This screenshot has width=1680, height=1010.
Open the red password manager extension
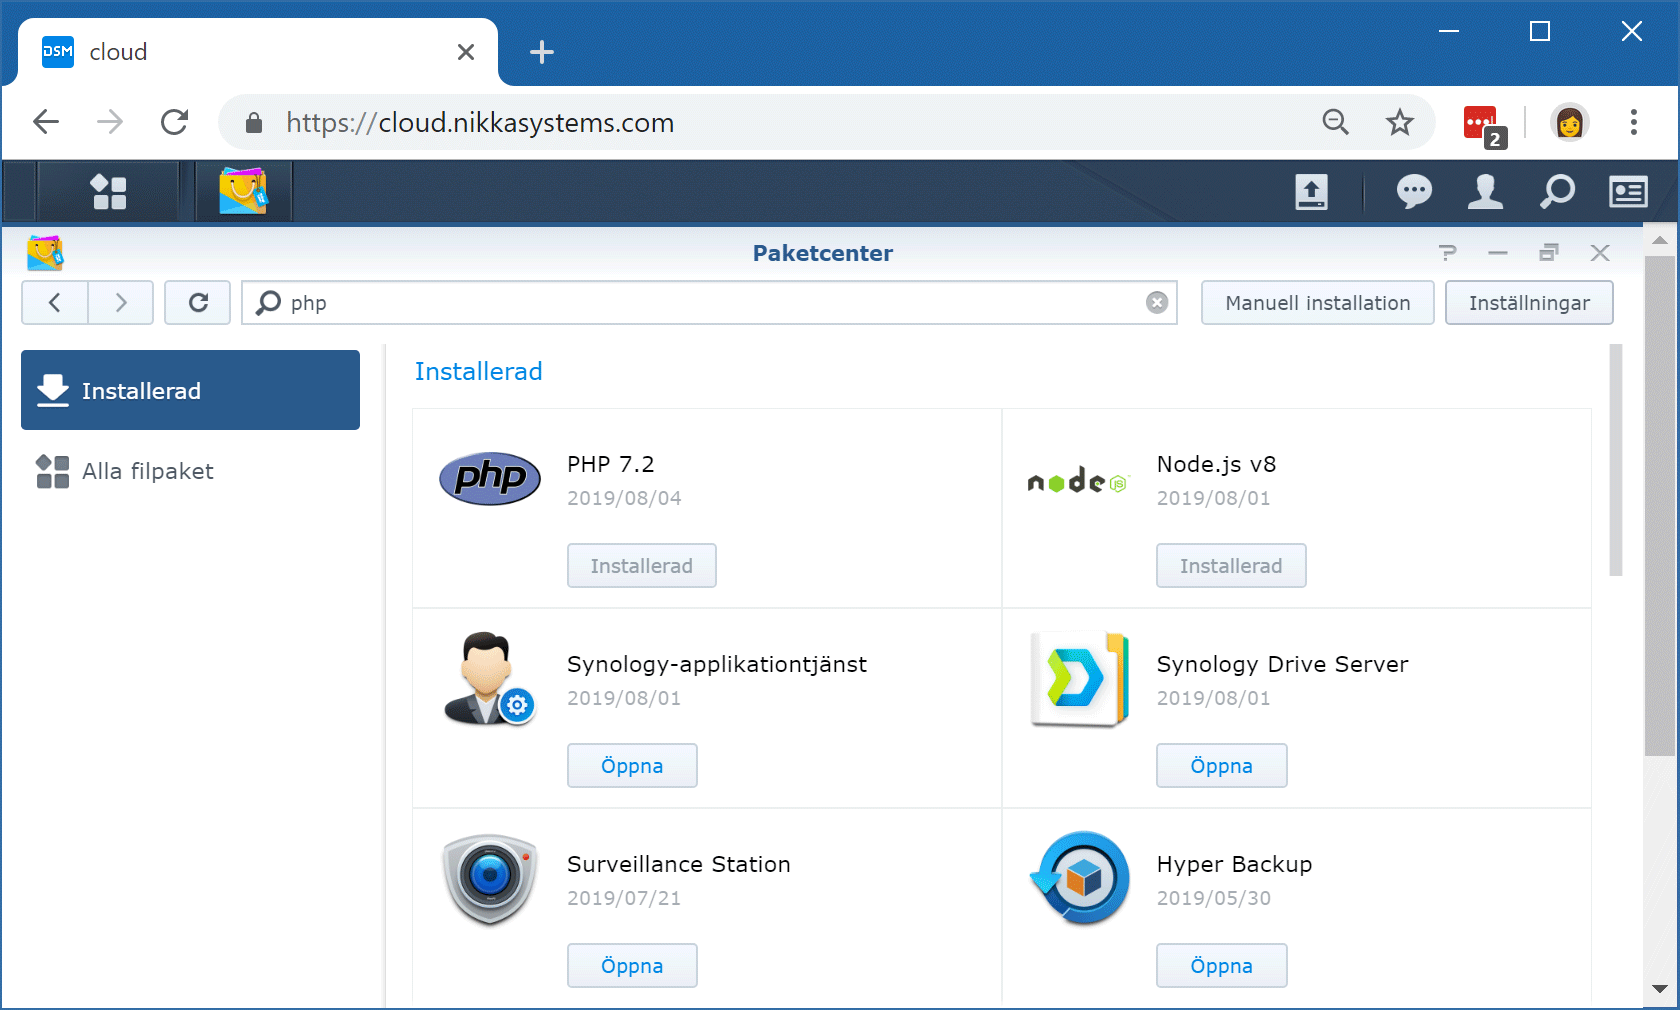(1483, 125)
